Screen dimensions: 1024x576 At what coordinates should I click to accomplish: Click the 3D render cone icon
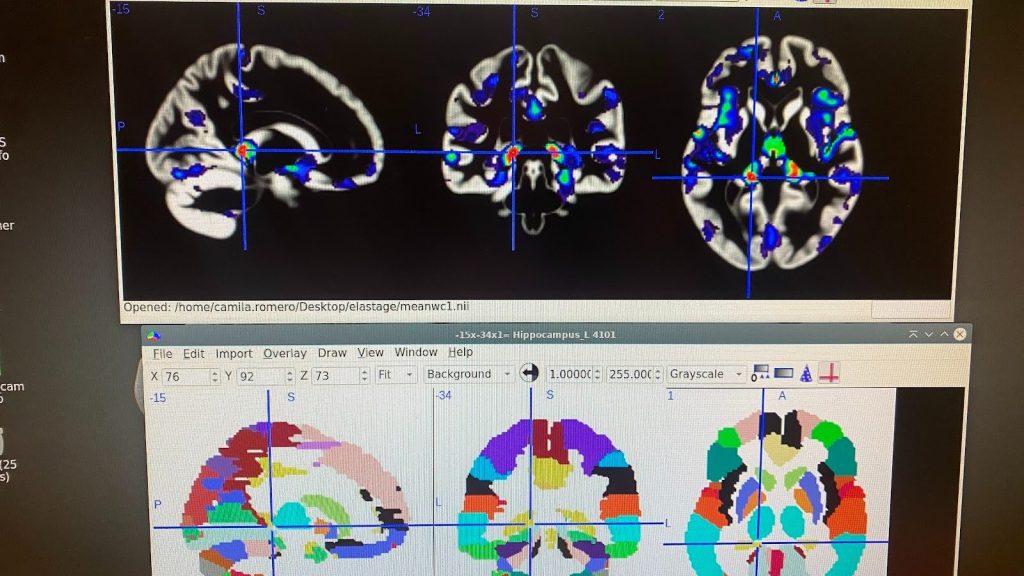[x=806, y=374]
